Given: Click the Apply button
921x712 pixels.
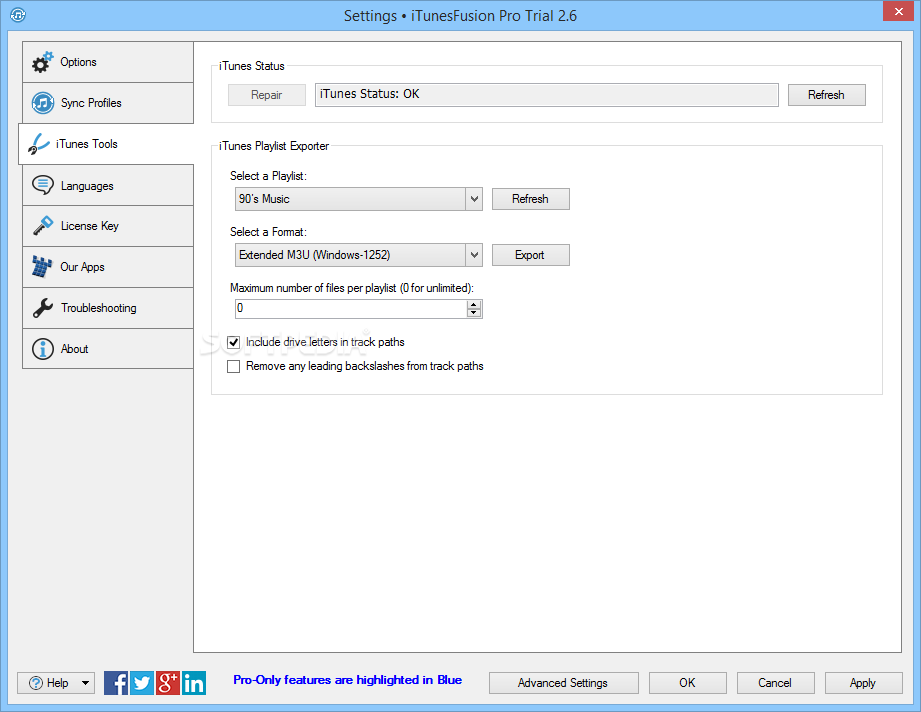Looking at the screenshot, I should coord(863,683).
